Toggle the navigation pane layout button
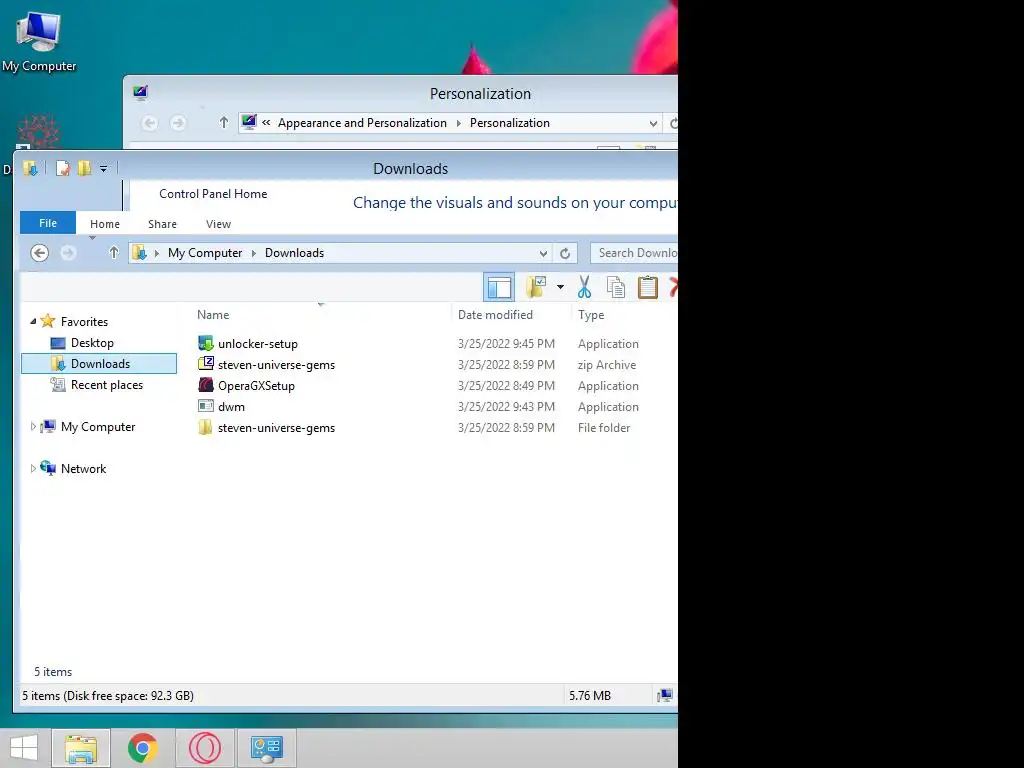The width and height of the screenshot is (1024, 768). tap(499, 287)
